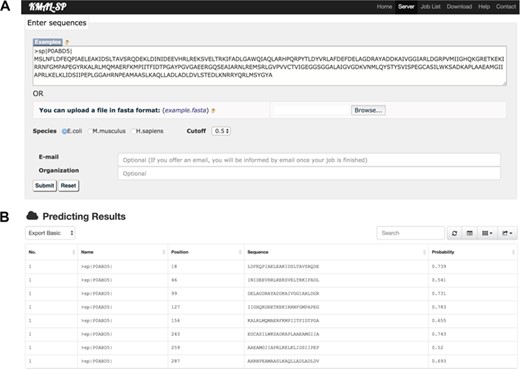Sort by the No. column

(x=52, y=252)
